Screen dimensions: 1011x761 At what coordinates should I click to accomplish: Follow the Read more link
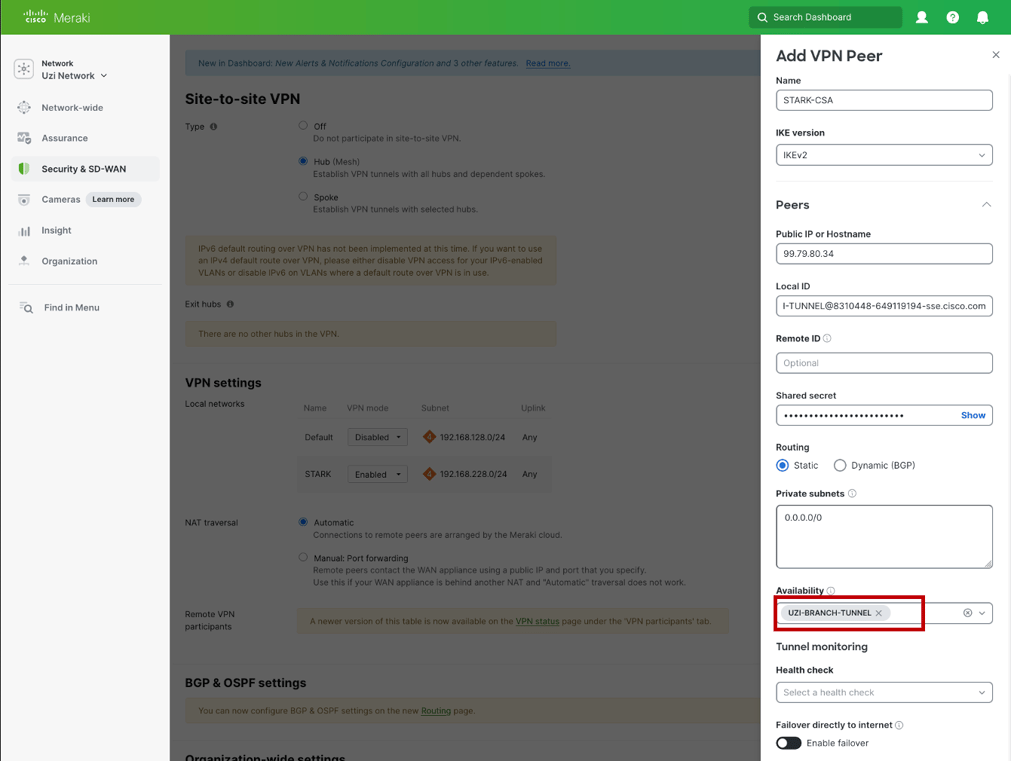point(548,63)
